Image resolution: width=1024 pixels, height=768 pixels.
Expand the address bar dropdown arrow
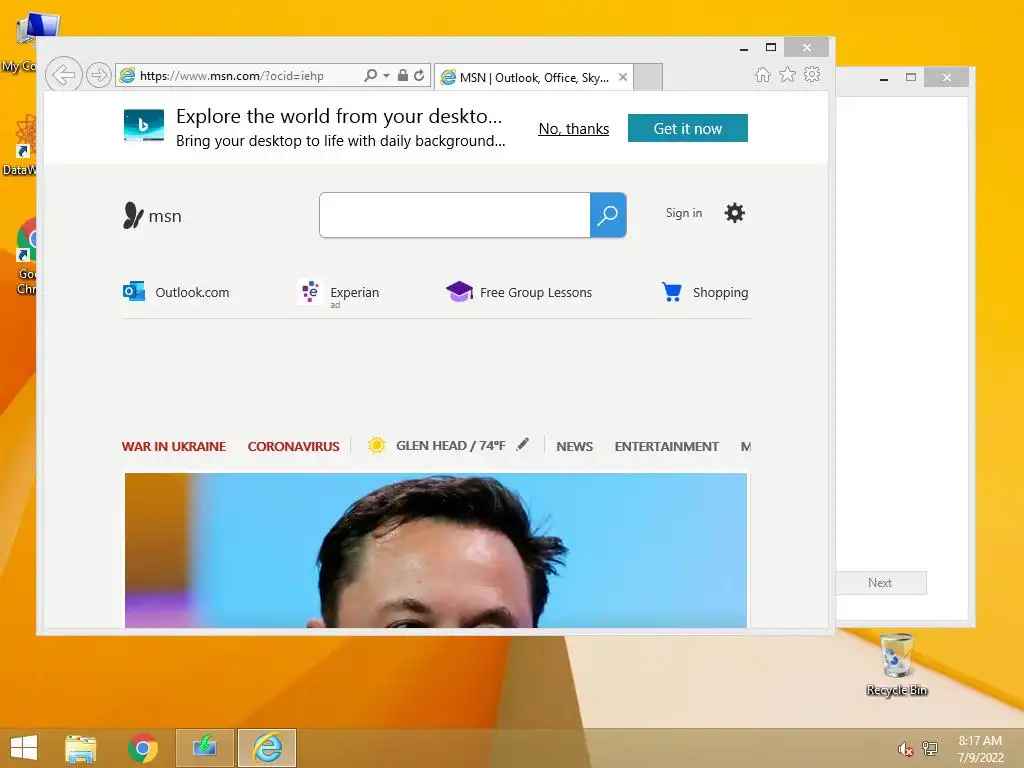pyautogui.click(x=387, y=76)
